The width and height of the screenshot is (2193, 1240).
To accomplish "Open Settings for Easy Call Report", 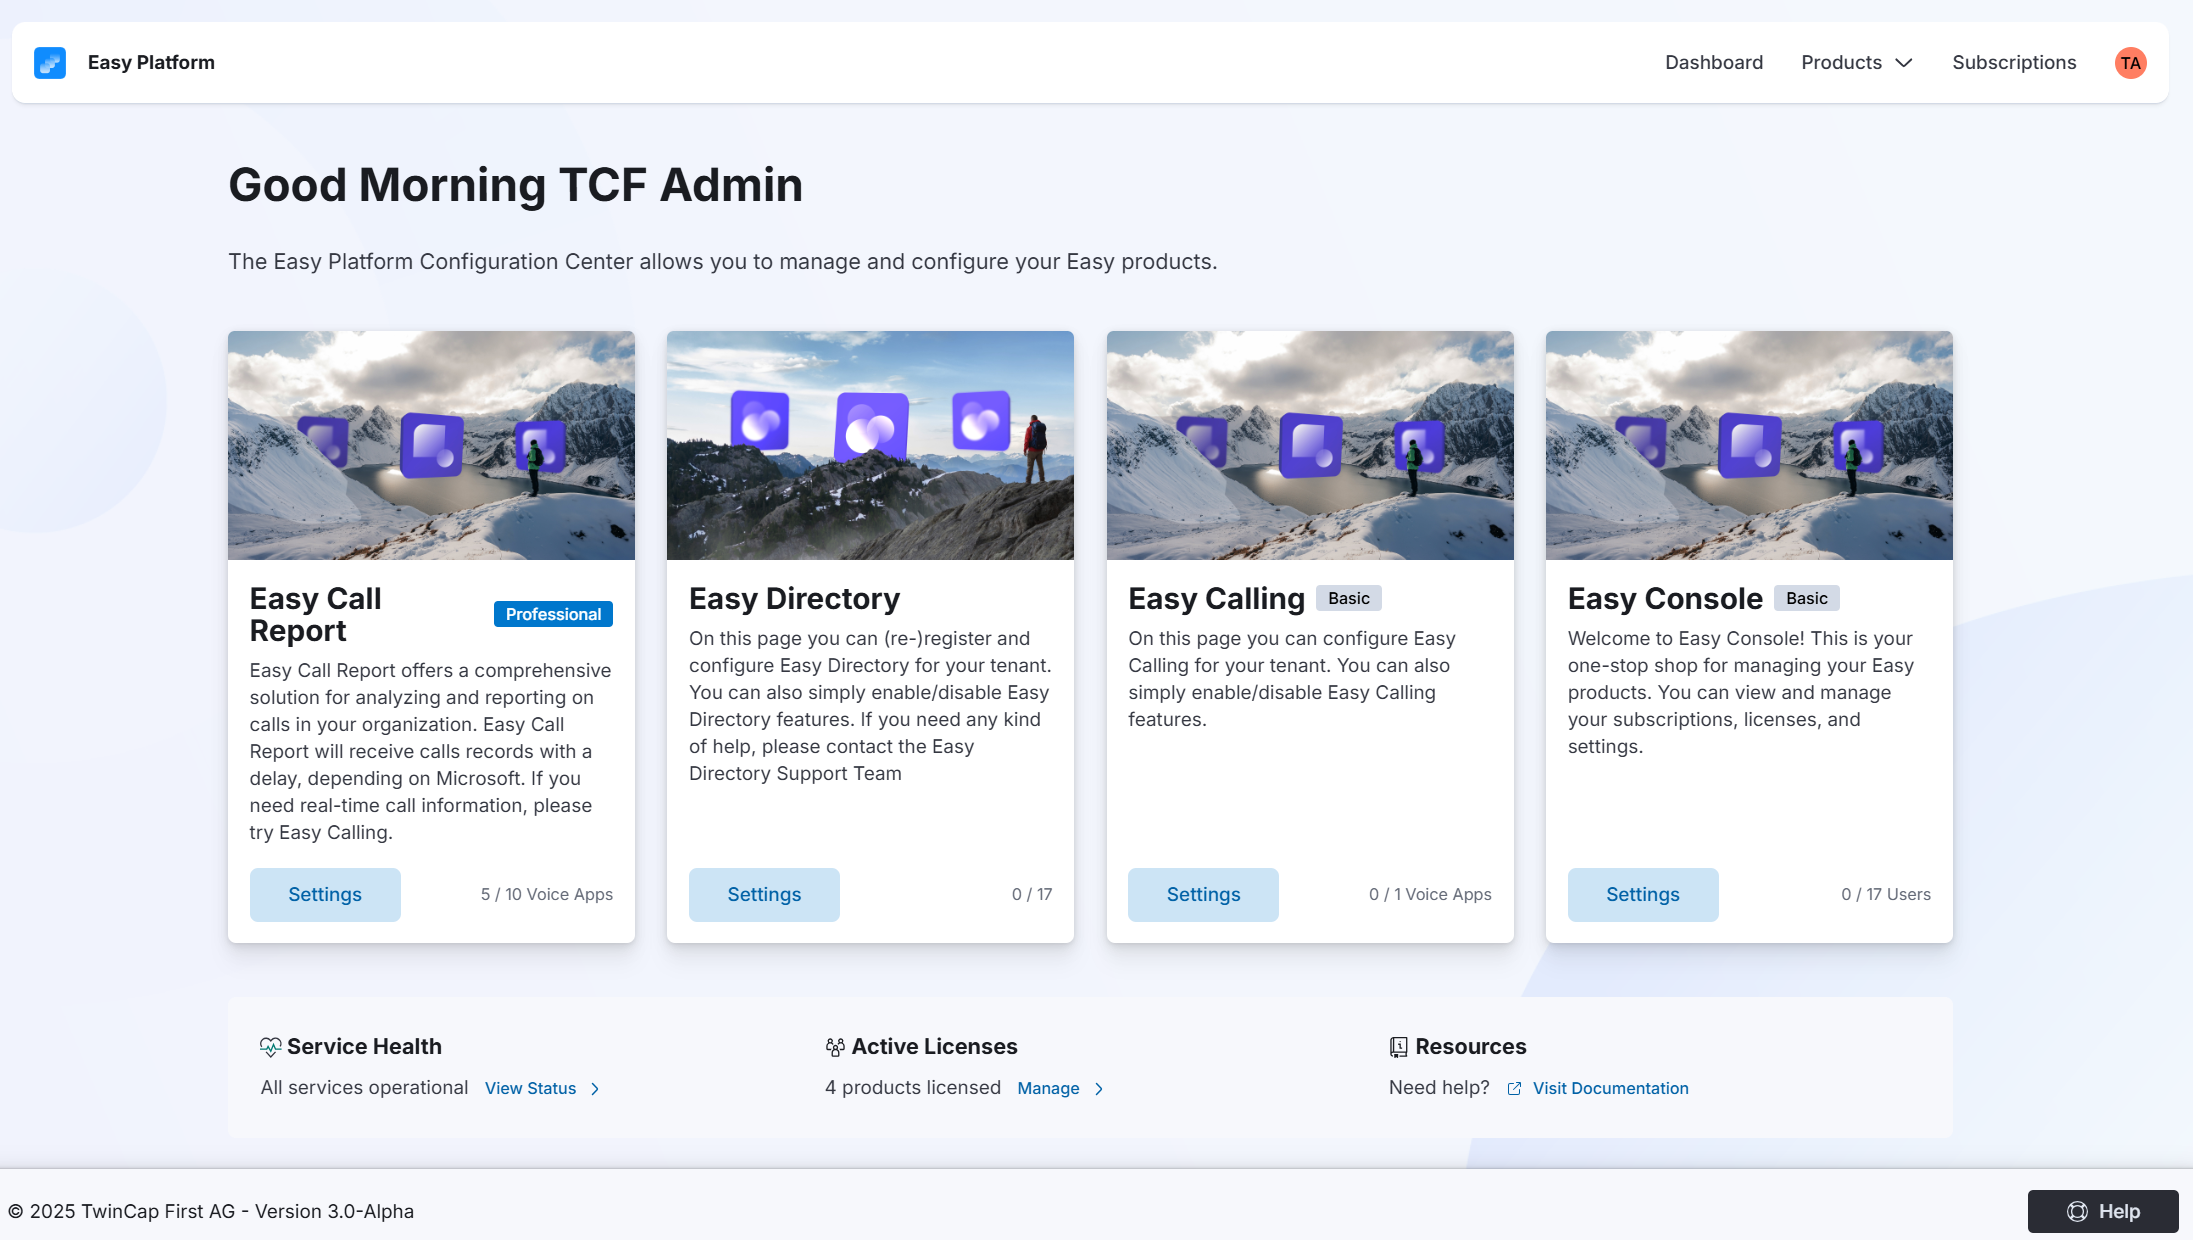I will pos(325,895).
